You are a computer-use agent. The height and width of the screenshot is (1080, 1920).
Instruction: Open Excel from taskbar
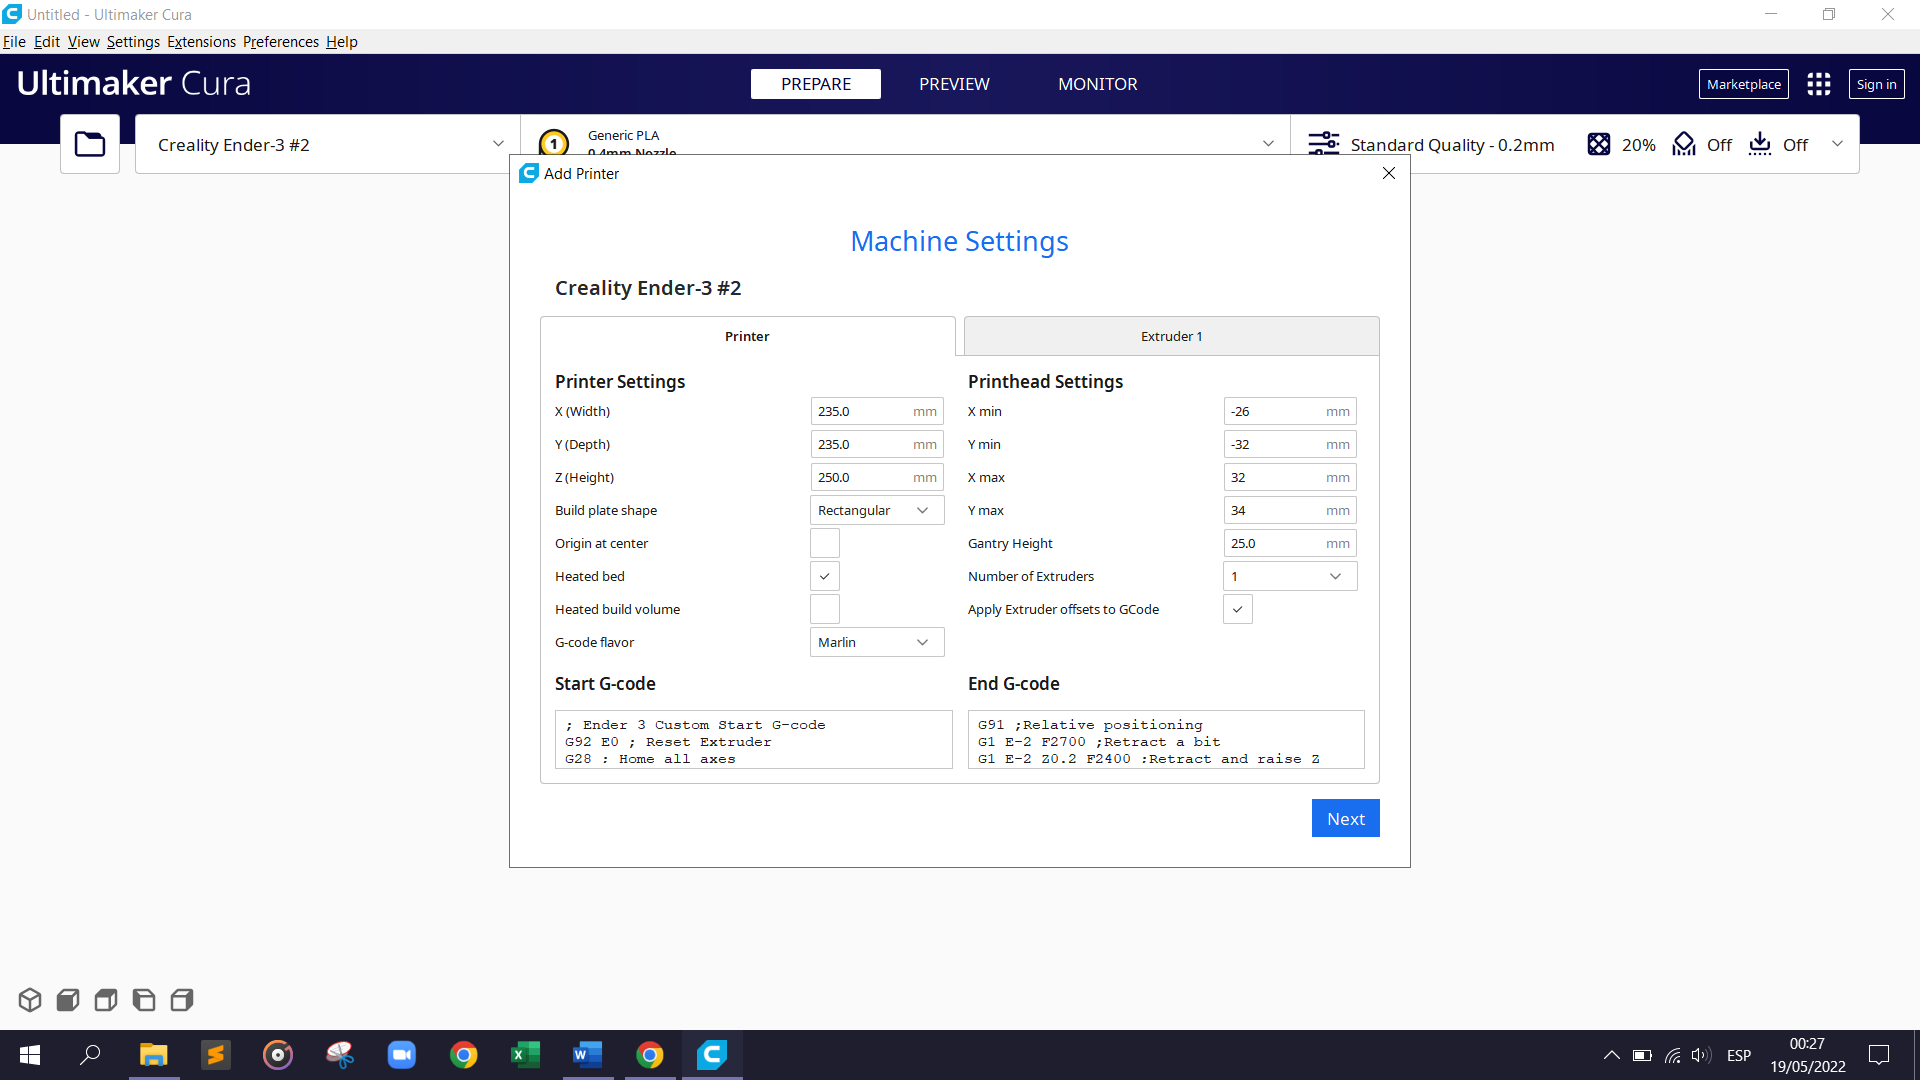(x=525, y=1054)
